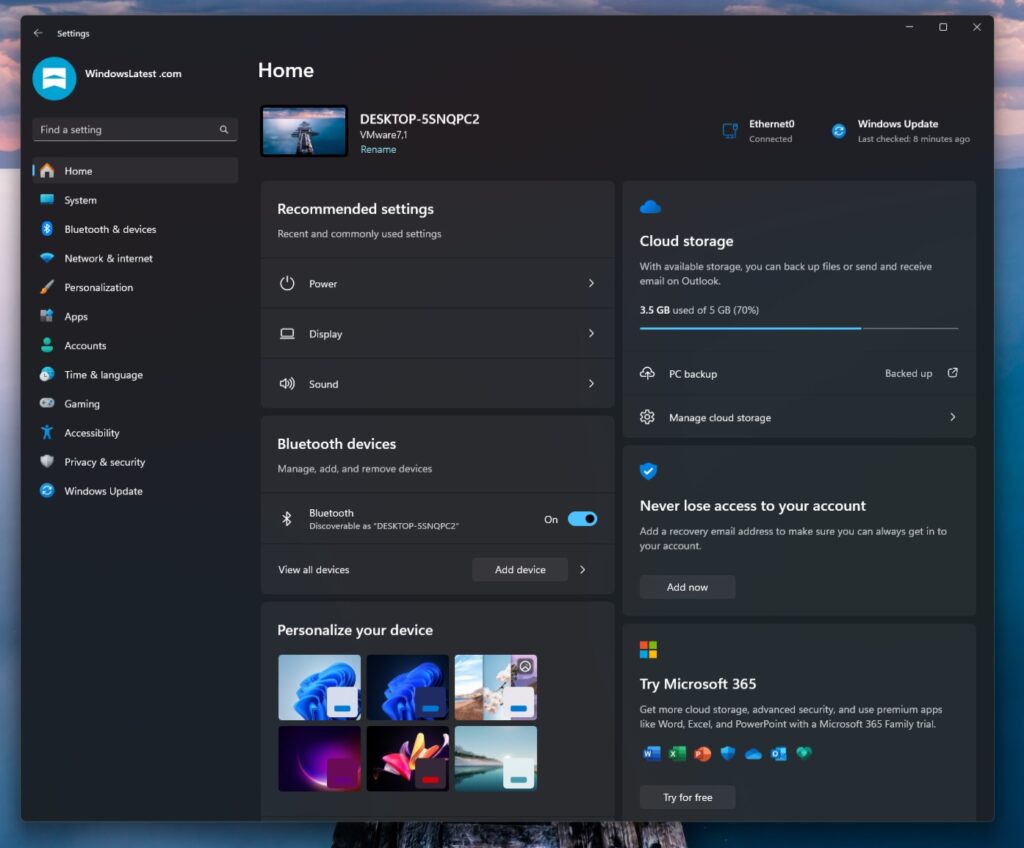Viewport: 1024px width, 848px height.
Task: Open Manage cloud storage
Action: pyautogui.click(x=720, y=417)
